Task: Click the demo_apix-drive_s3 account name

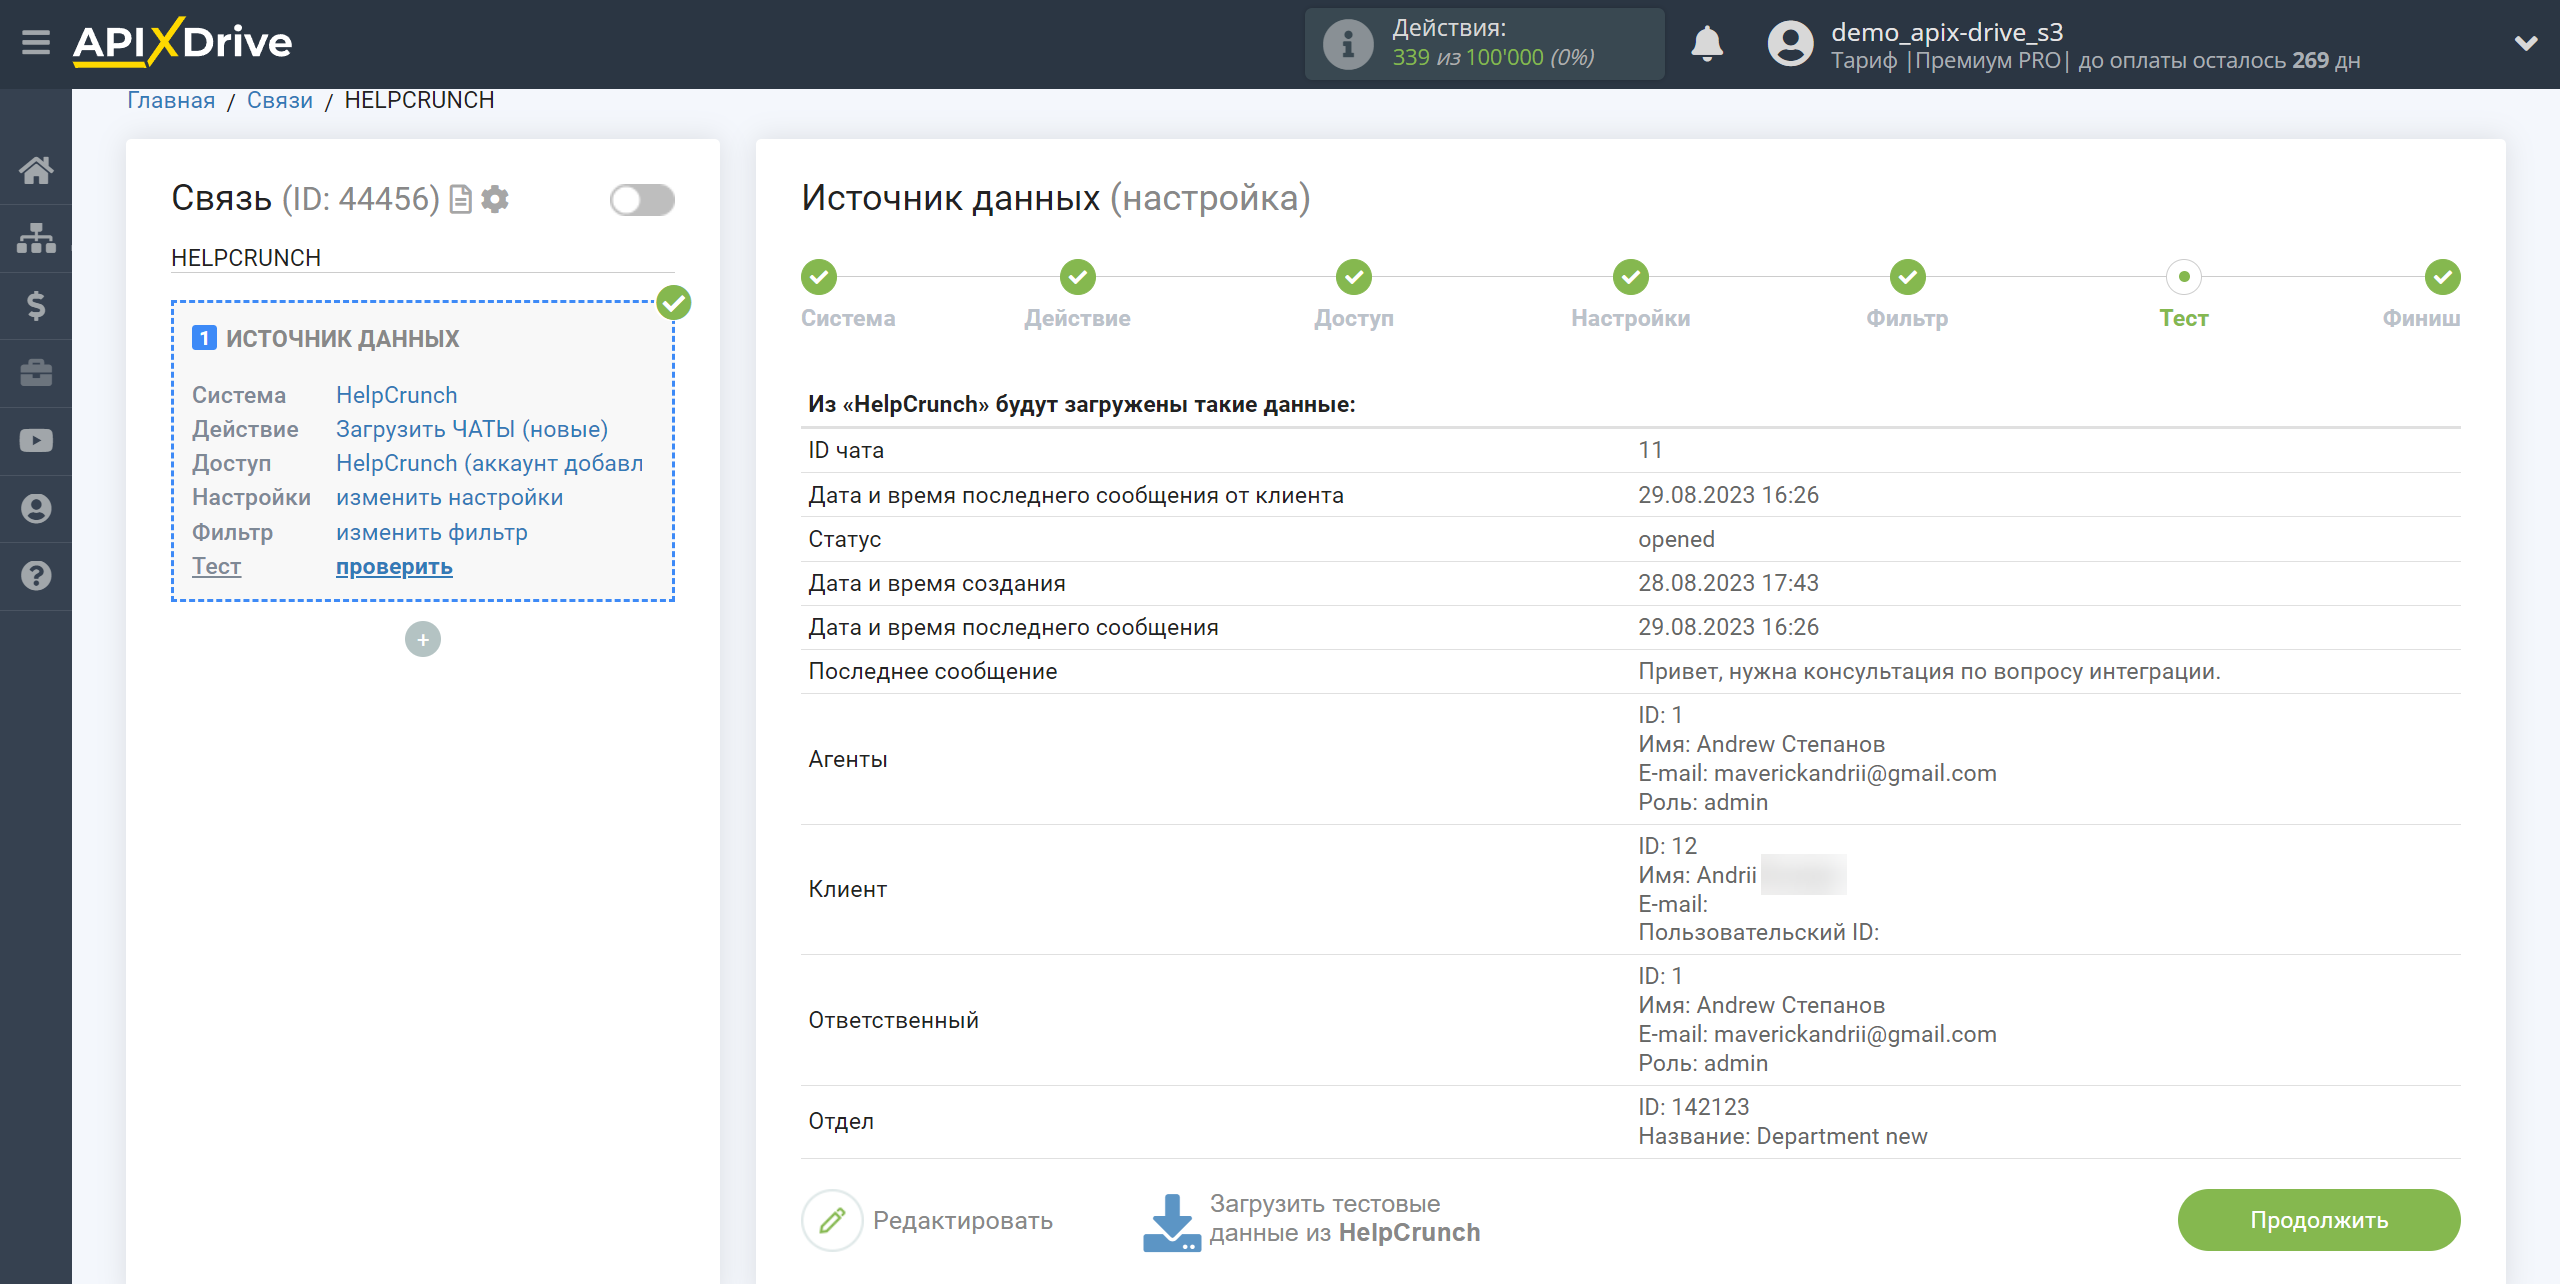Action: click(1947, 32)
